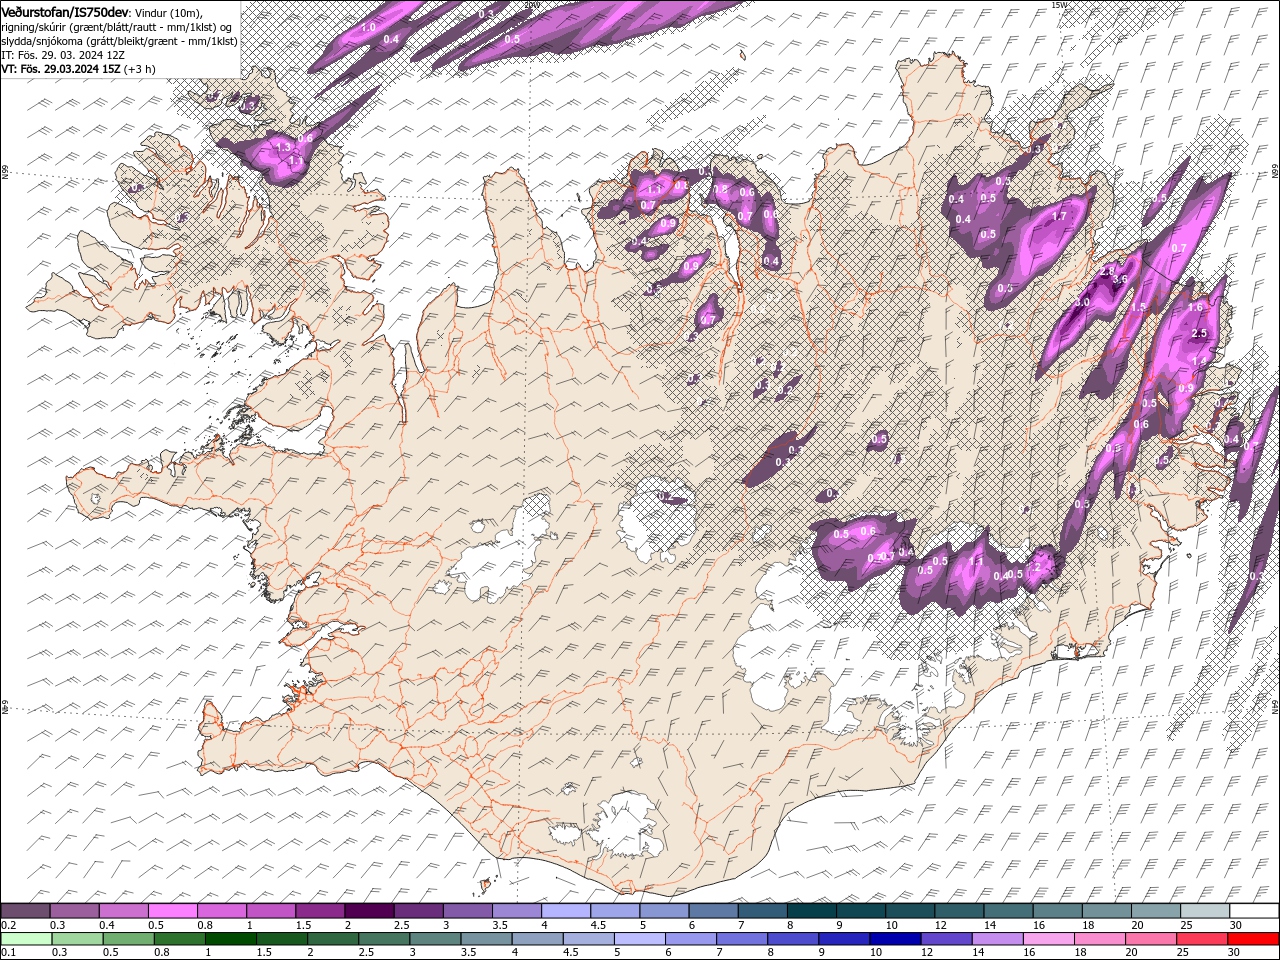Screen dimensions: 1280x960
Task: Click the green 0.8 rain-scale swatch
Action: (x=179, y=939)
